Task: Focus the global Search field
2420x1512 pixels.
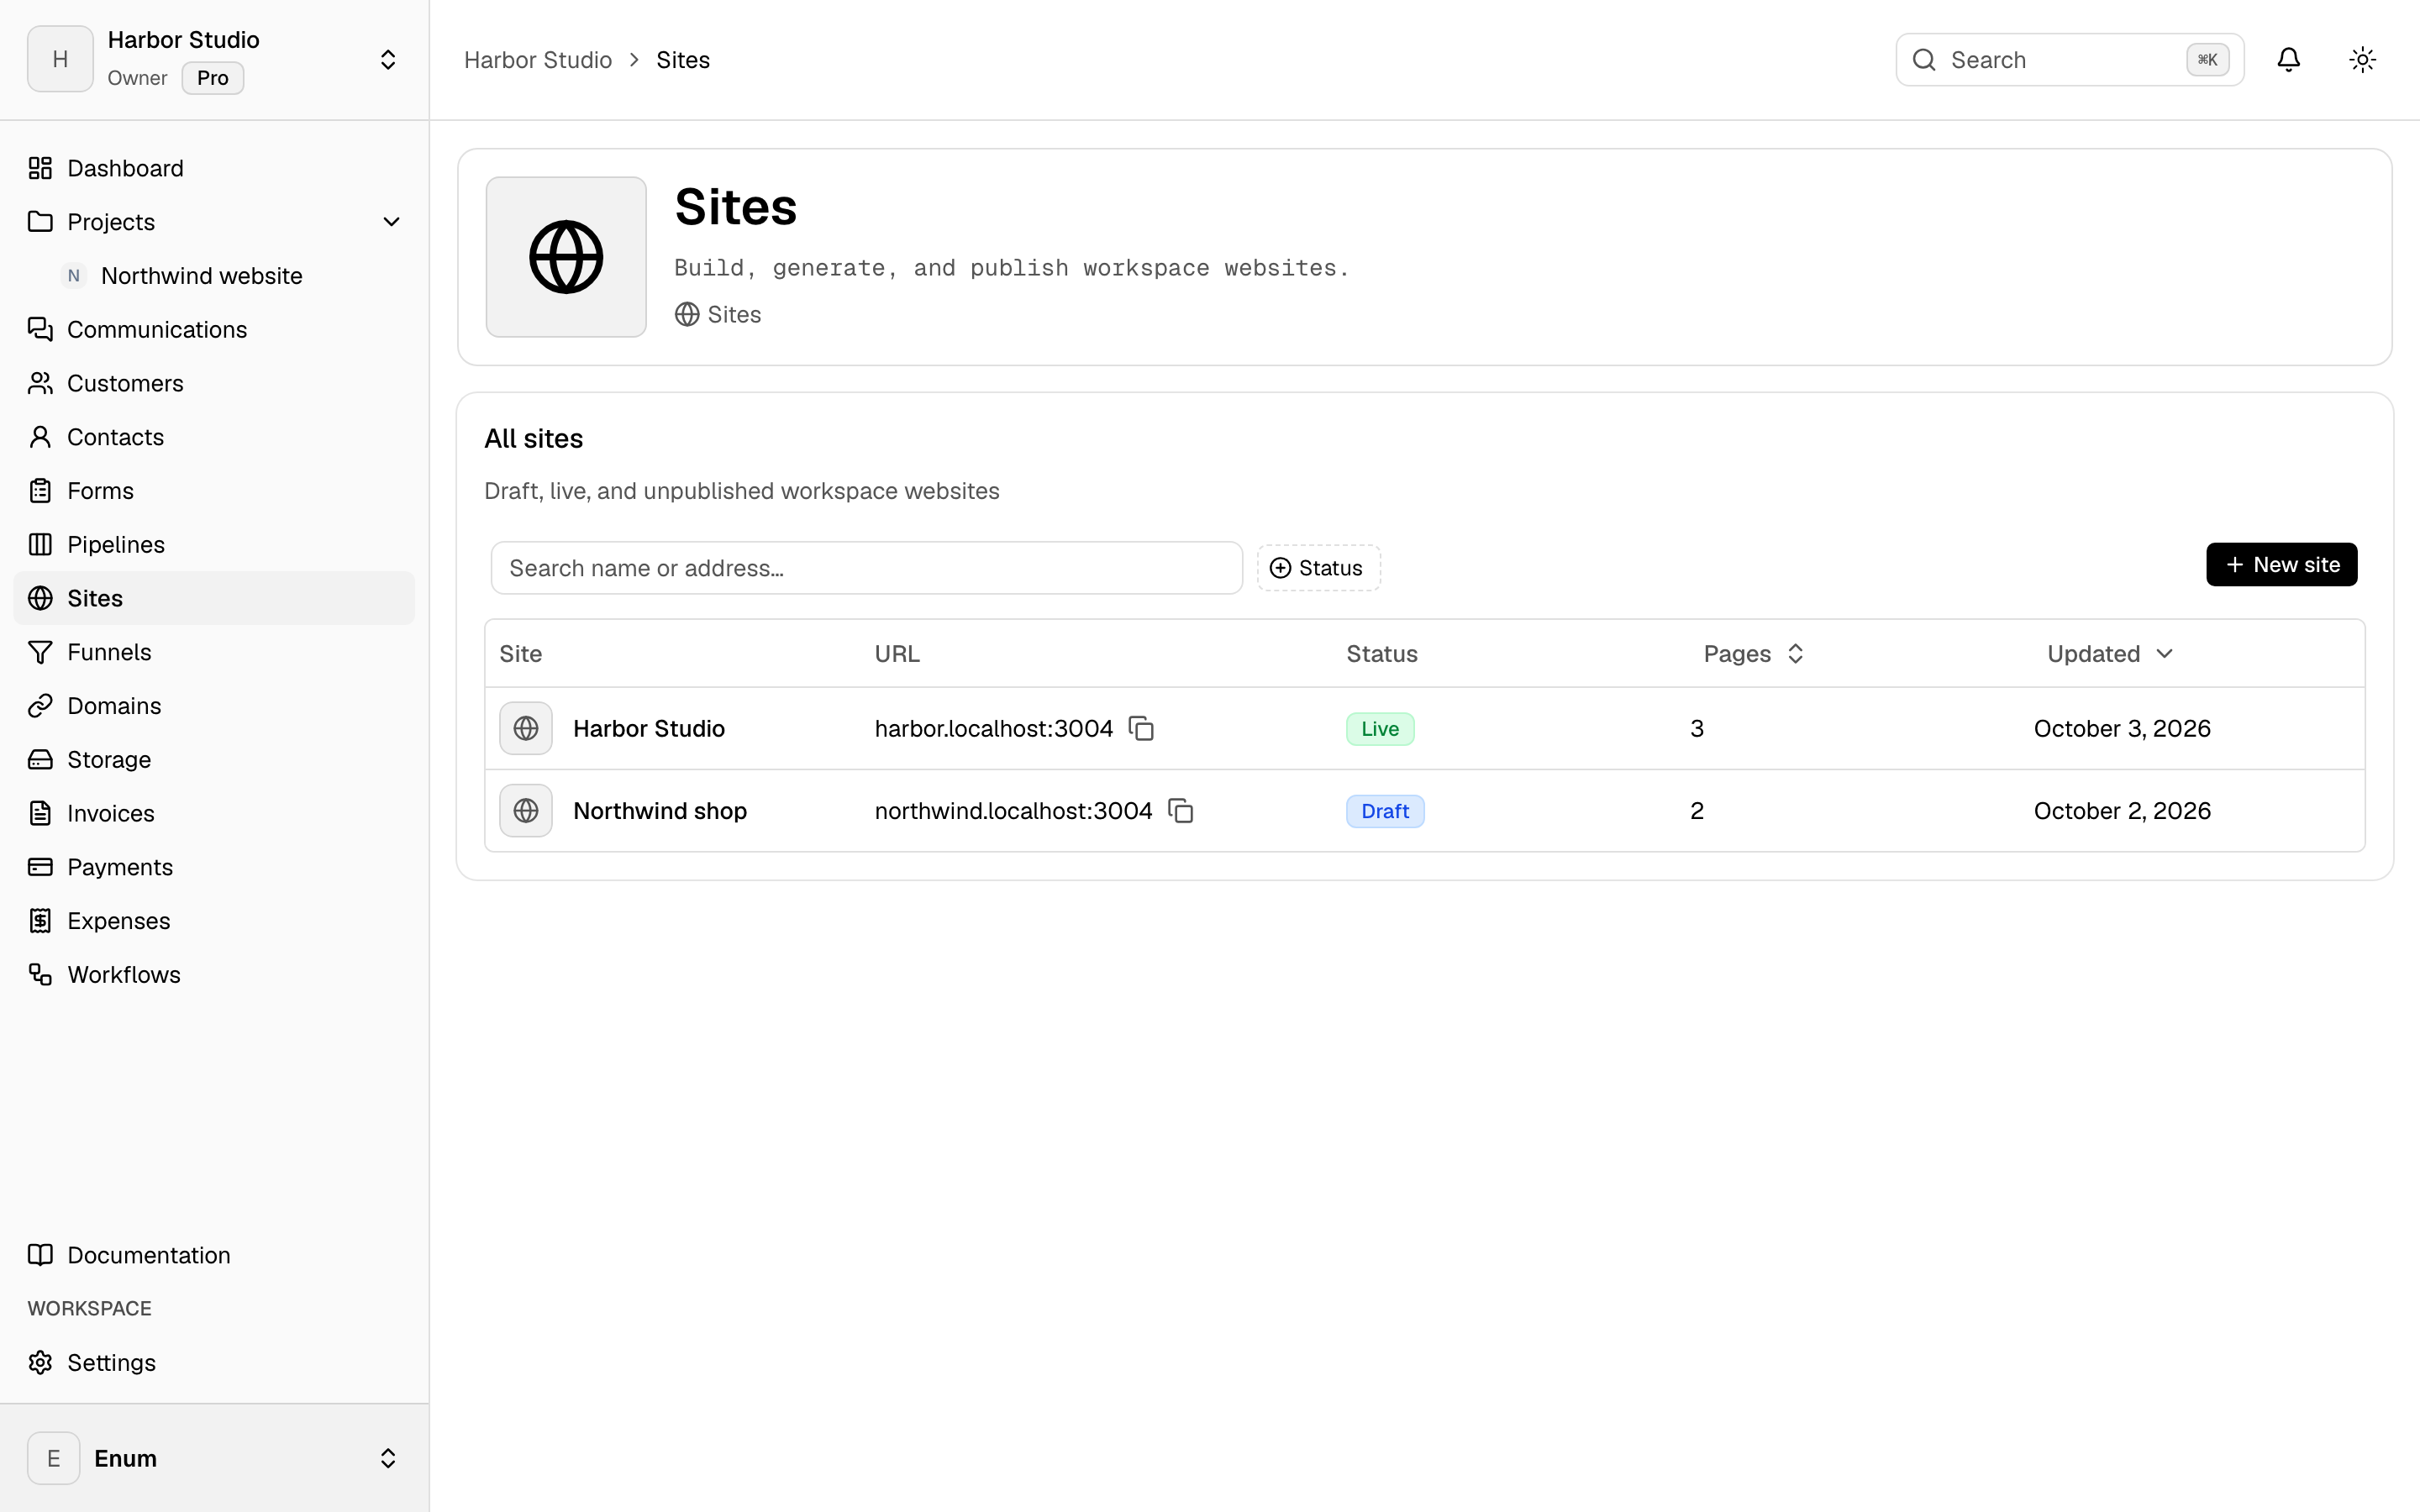Action: click(2069, 60)
